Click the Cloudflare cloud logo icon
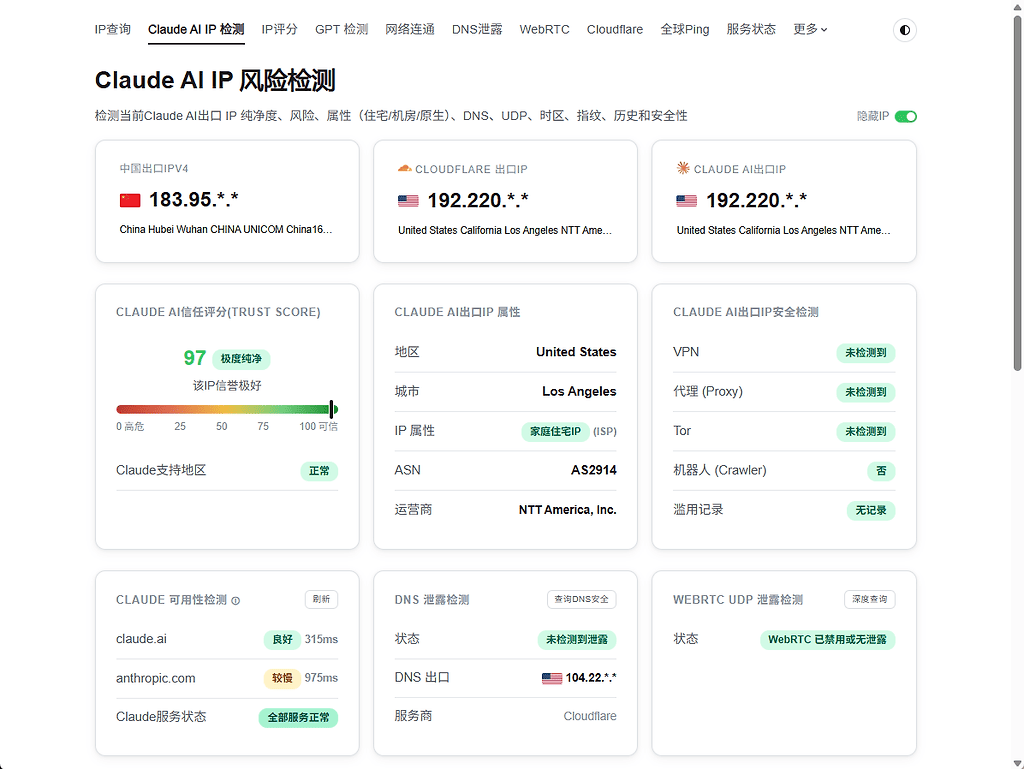The image size is (1024, 769). point(404,168)
